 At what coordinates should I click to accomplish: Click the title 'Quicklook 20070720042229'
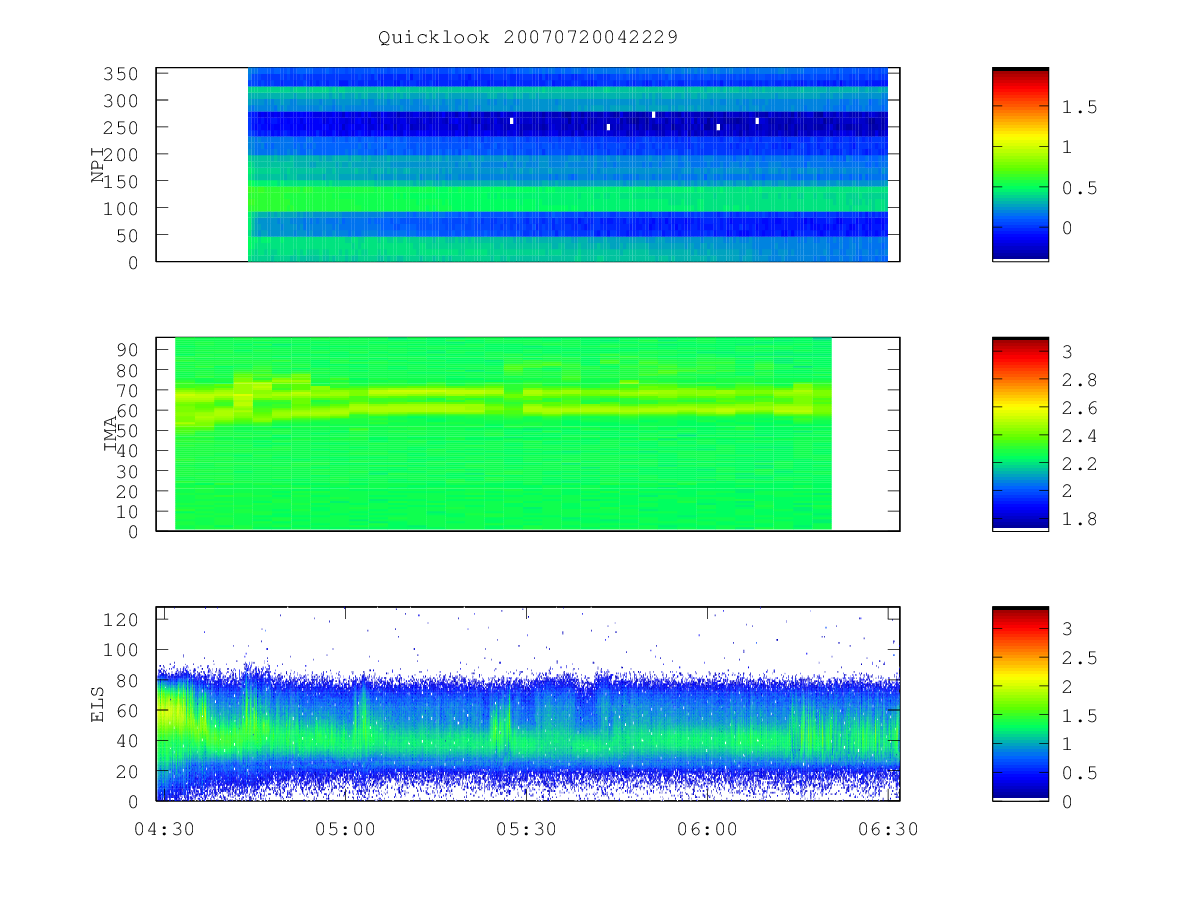tap(528, 38)
